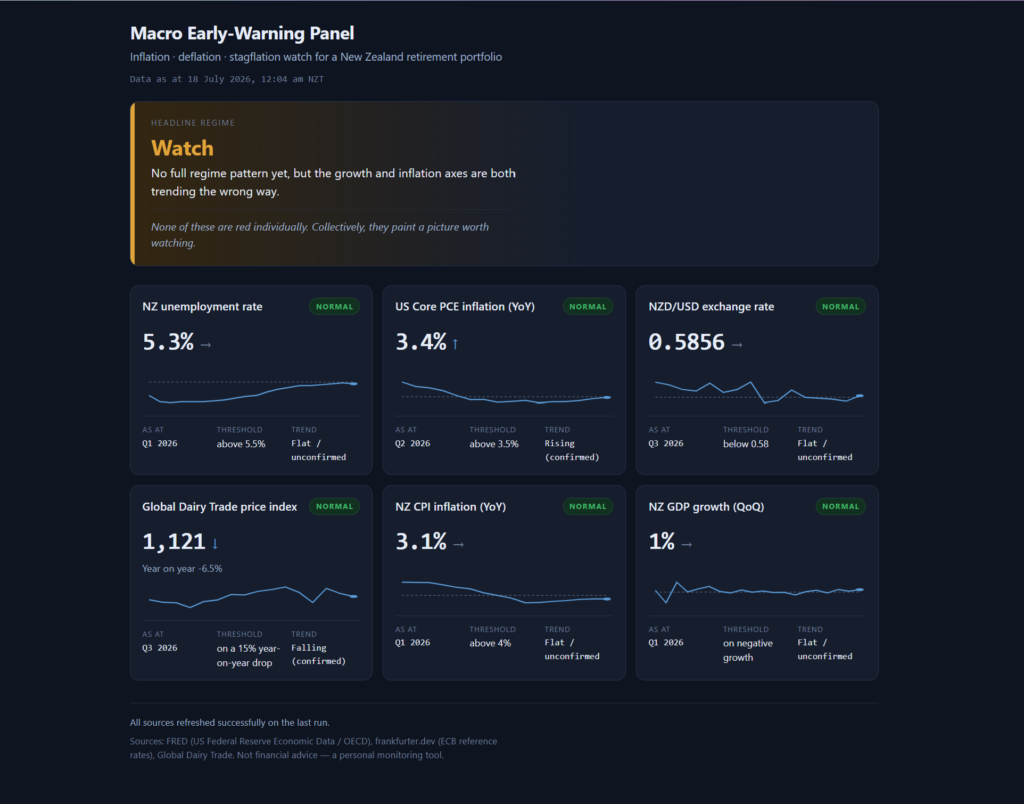Click the 5.3% unemployment value
1024x804 pixels.
(168, 342)
